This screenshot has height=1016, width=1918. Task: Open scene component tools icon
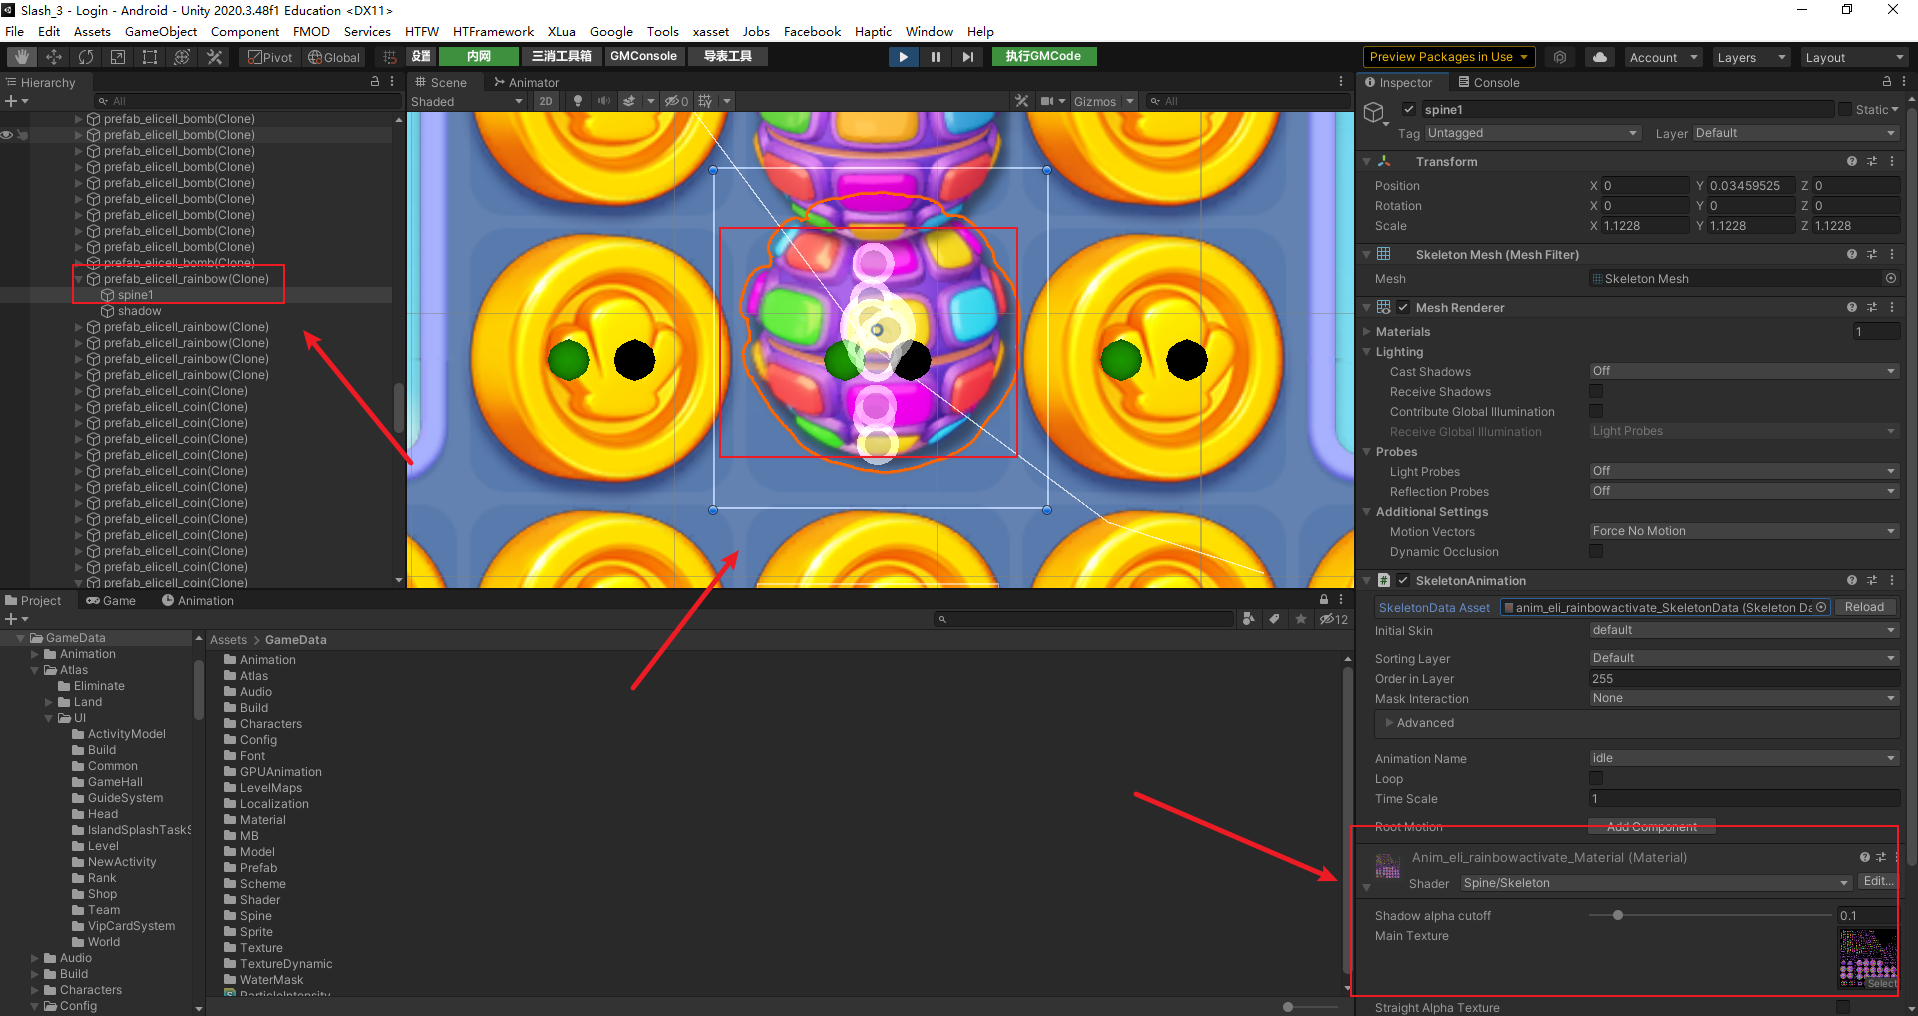1021,101
